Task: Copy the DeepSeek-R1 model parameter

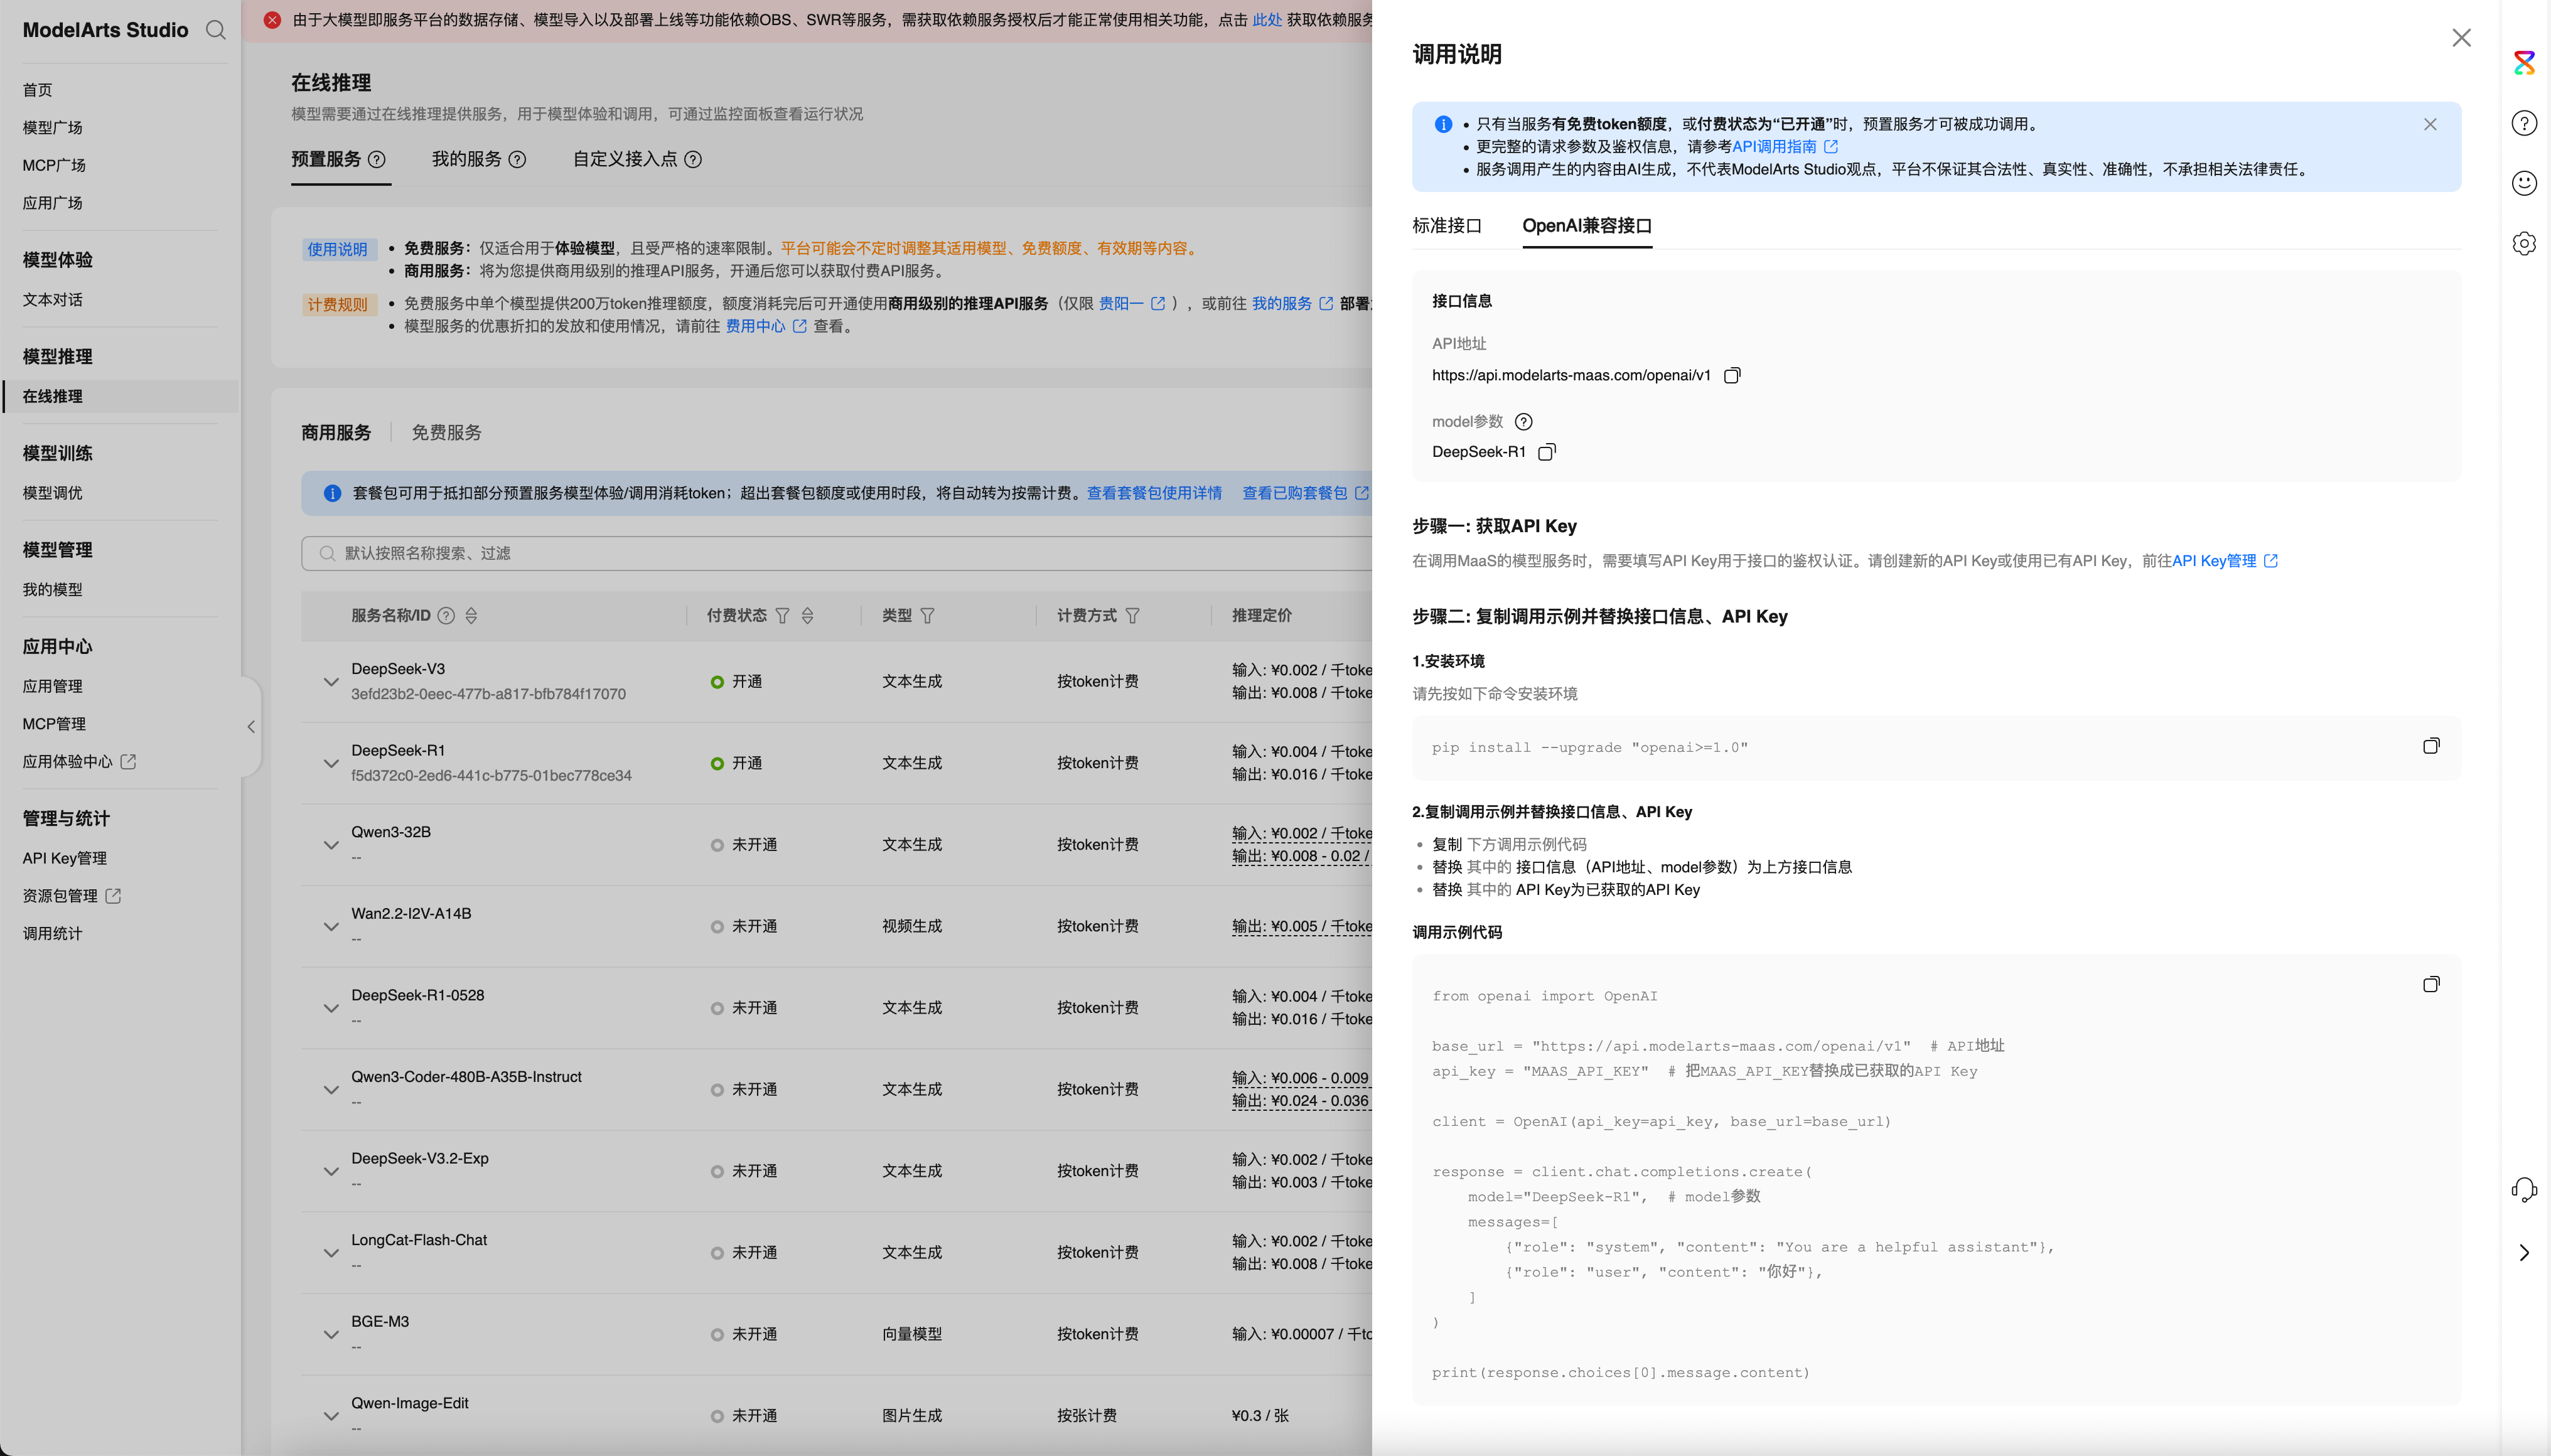Action: 1546,452
